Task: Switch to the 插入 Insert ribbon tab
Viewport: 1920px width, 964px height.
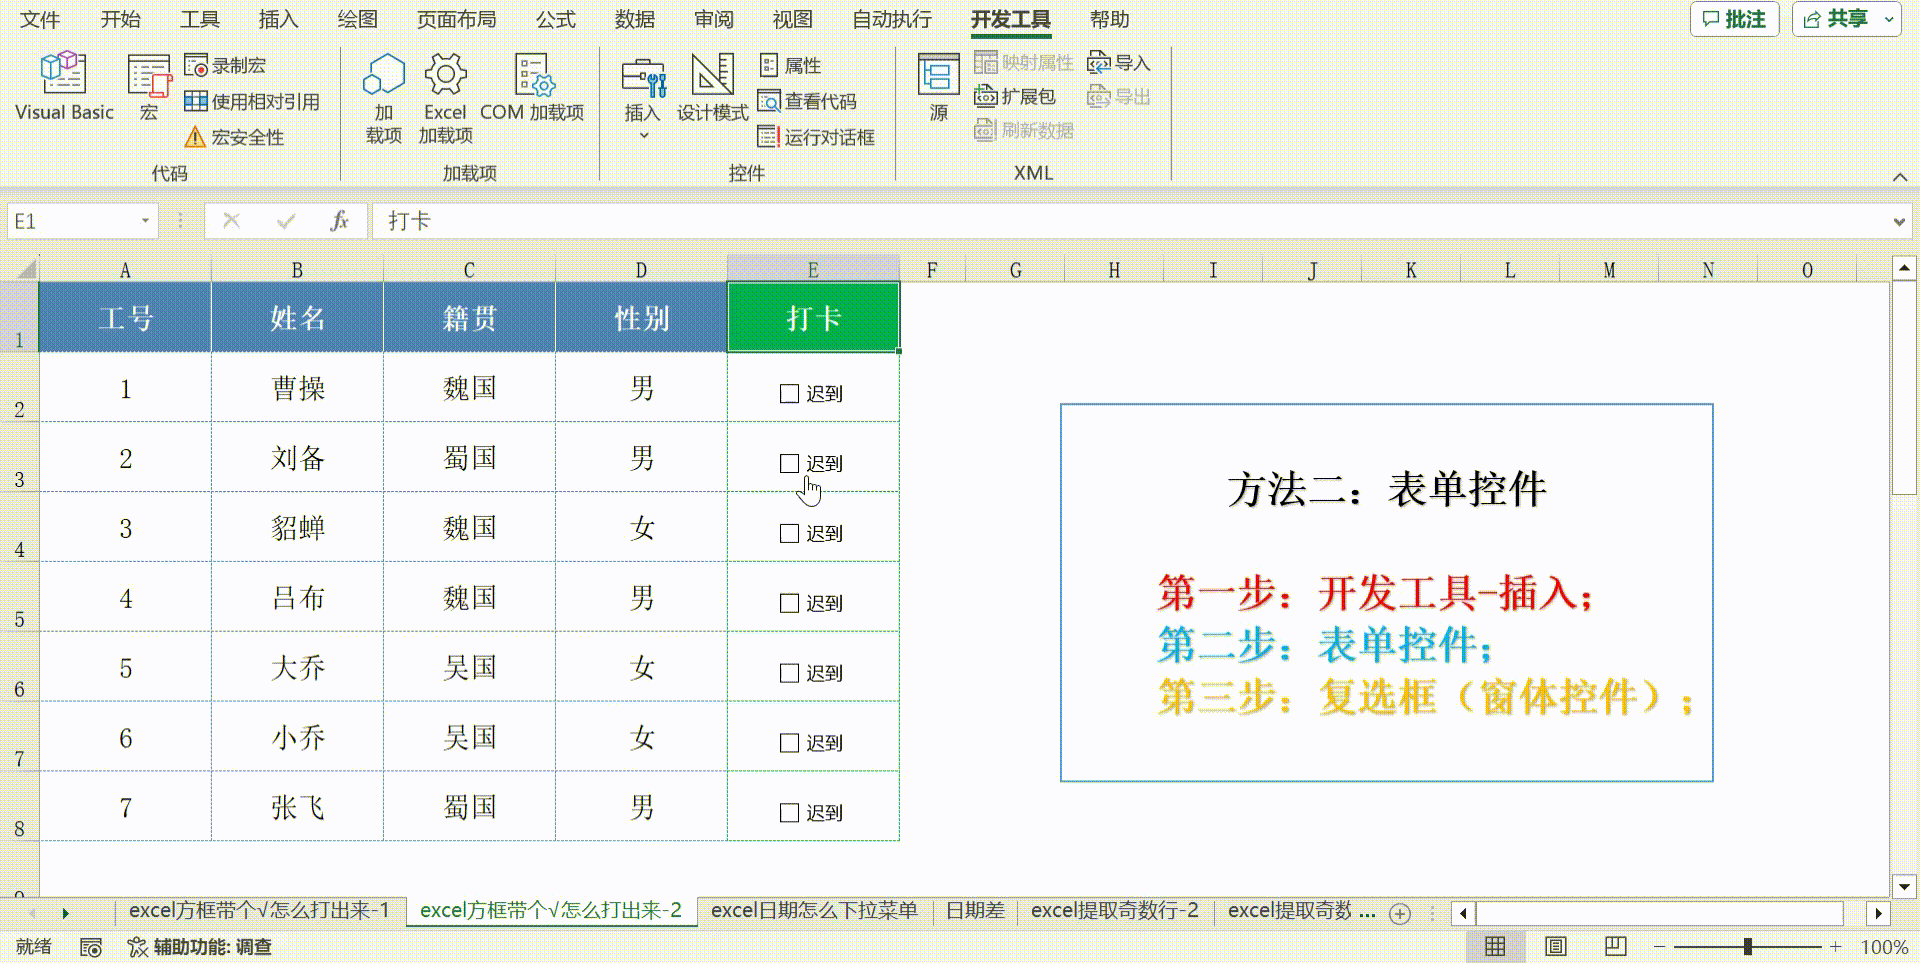Action: pyautogui.click(x=278, y=20)
